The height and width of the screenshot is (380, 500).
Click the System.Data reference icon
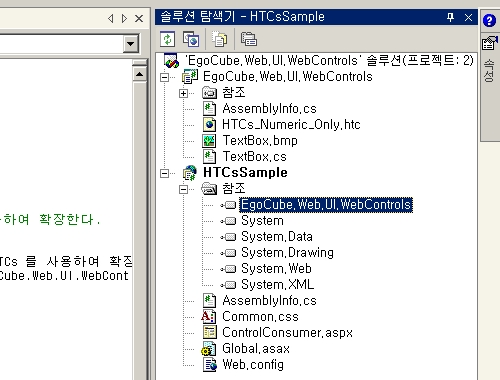(228, 237)
